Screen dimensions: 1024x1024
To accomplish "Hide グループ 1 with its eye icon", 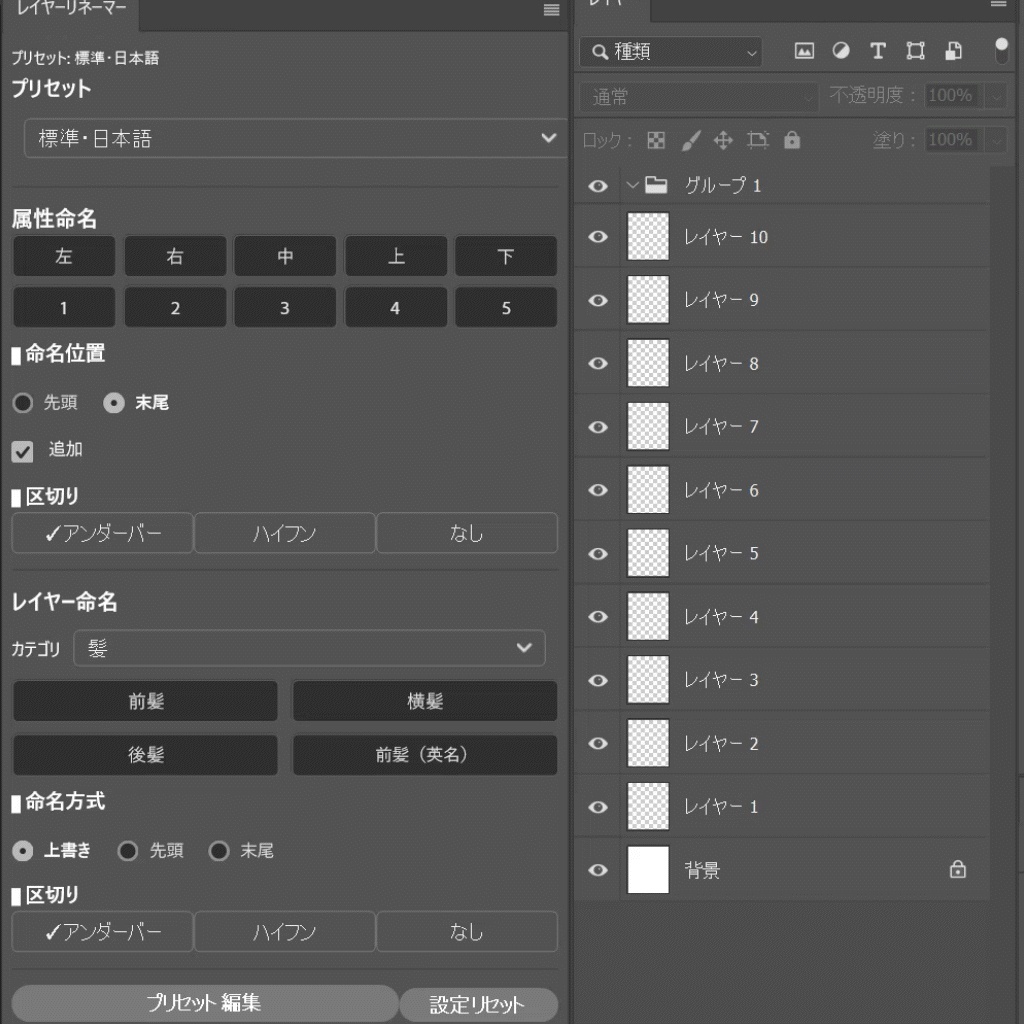I will tap(598, 186).
